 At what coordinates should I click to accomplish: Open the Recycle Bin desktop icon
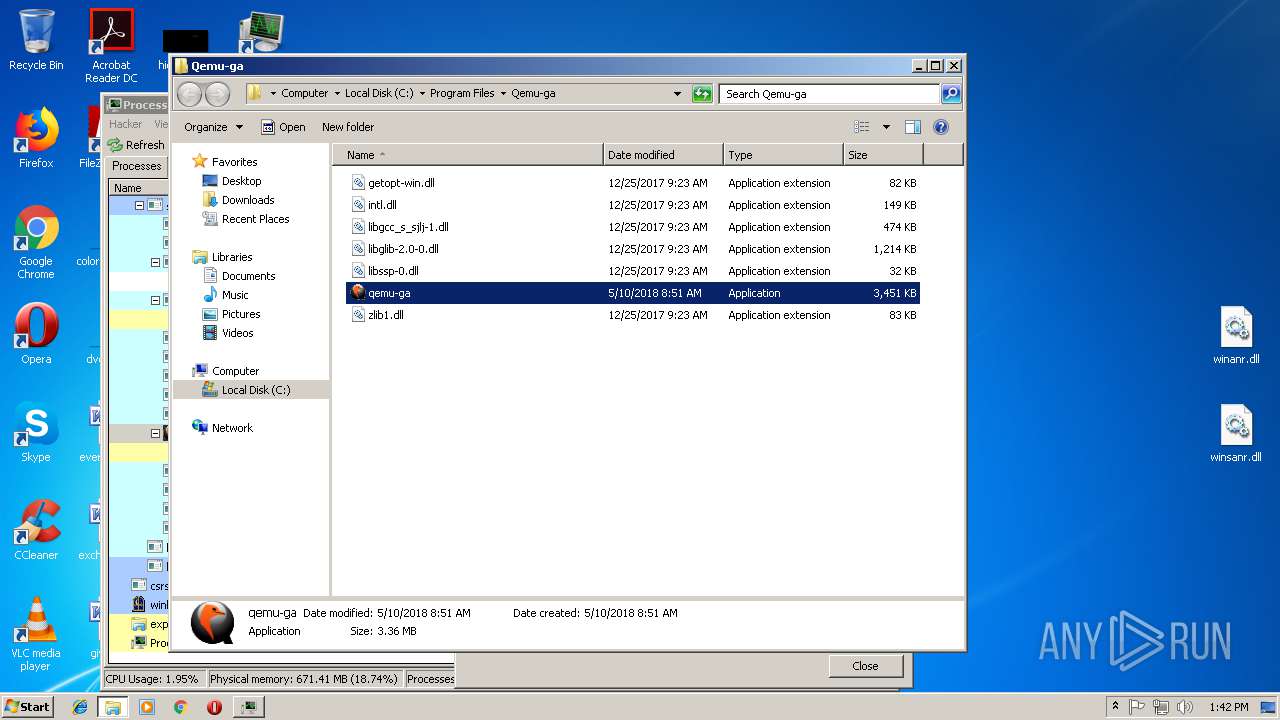pos(36,40)
